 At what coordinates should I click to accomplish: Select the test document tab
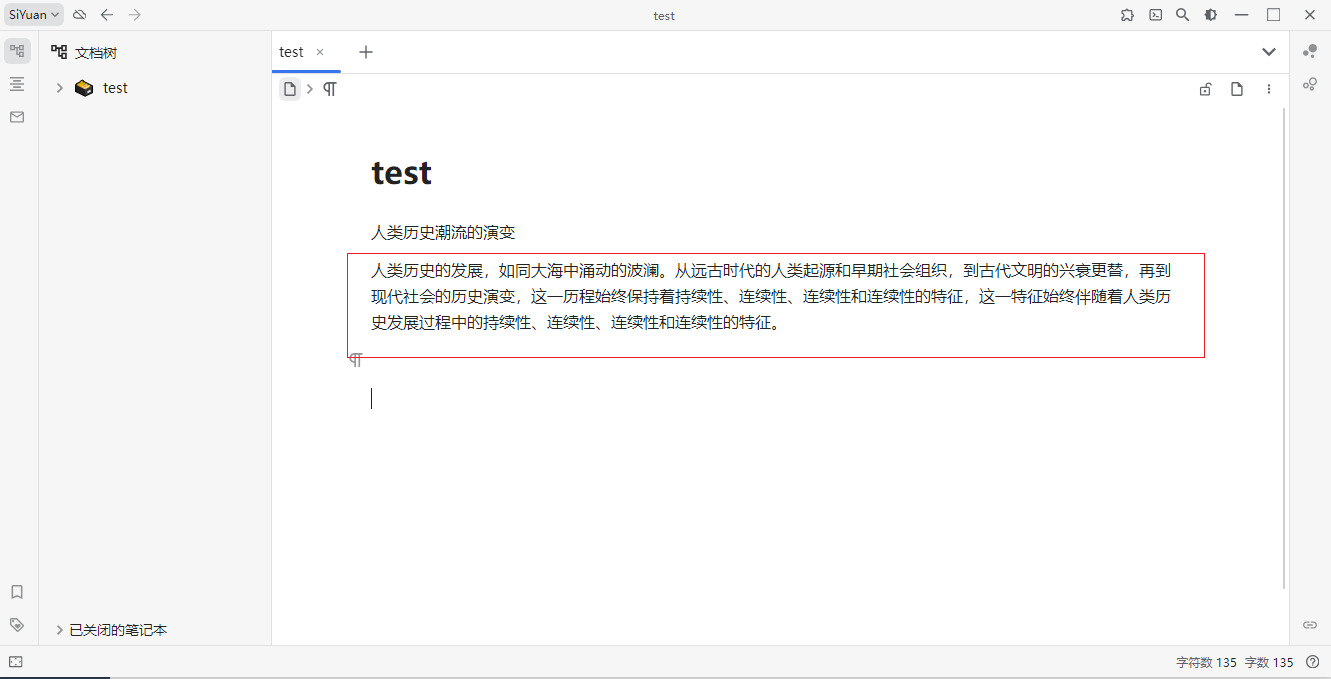click(x=292, y=52)
